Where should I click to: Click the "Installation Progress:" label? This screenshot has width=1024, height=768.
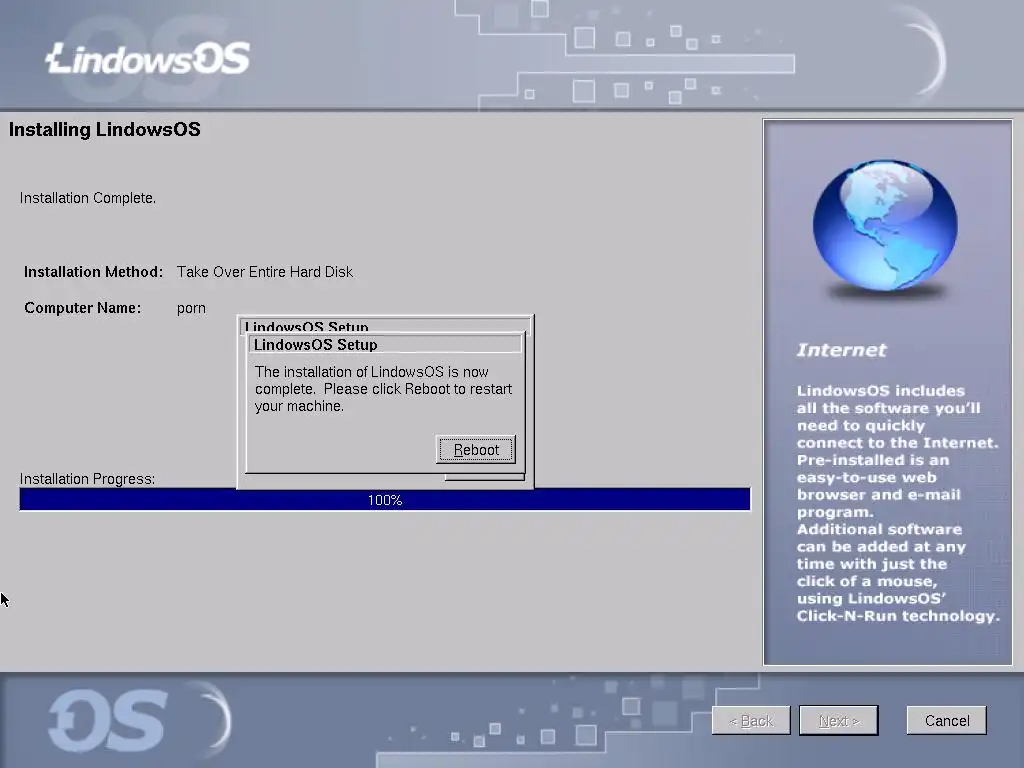(87, 479)
